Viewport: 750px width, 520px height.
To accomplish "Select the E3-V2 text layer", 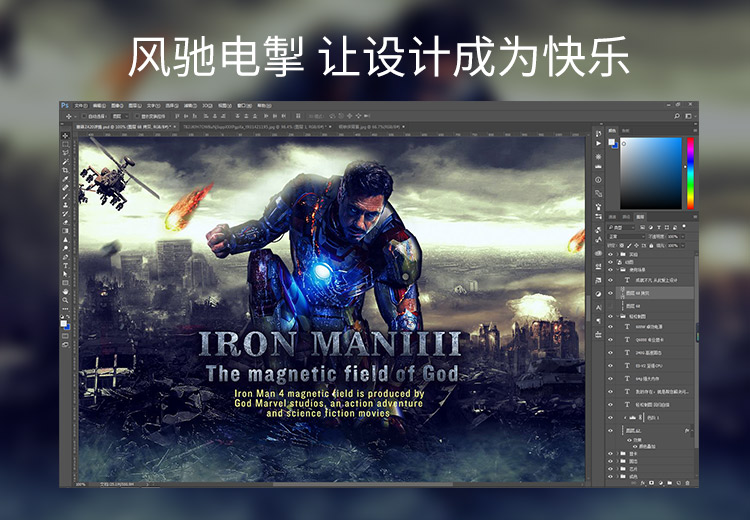I will click(x=653, y=365).
